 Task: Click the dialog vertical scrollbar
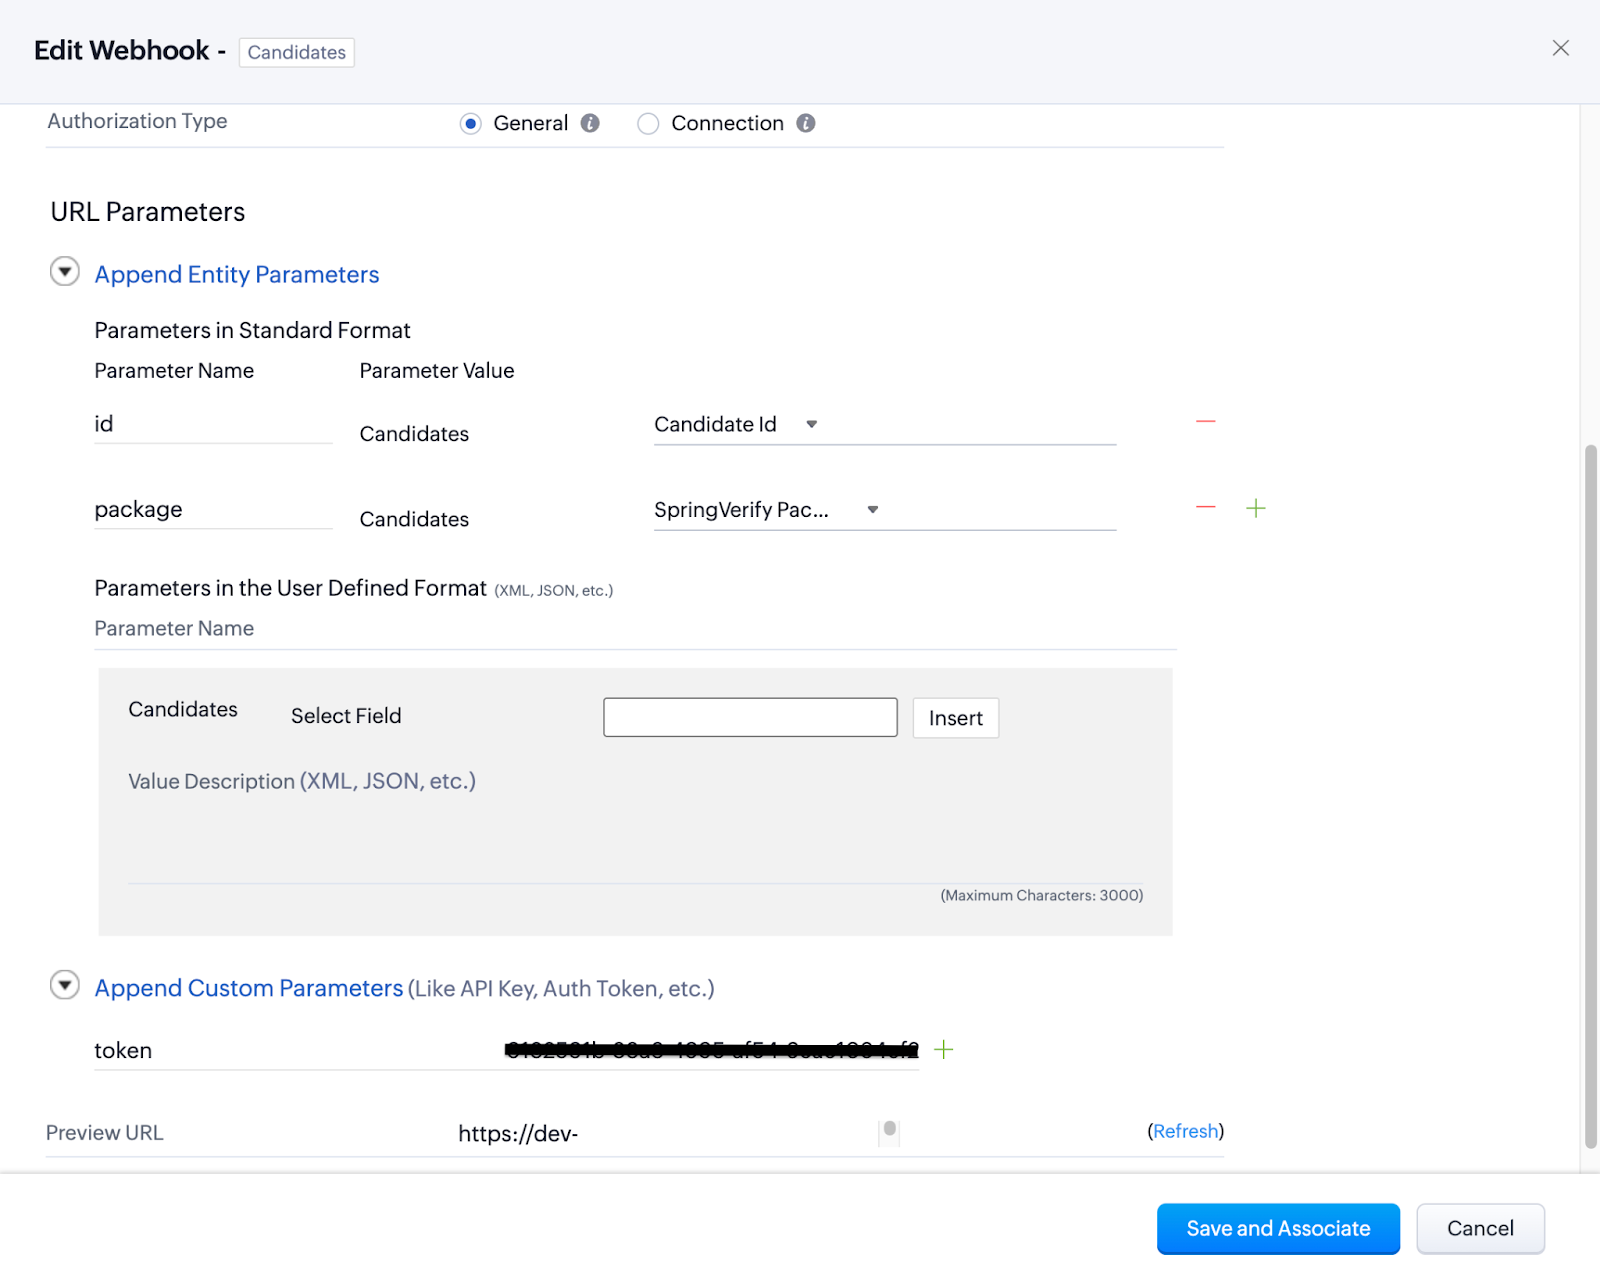click(1590, 796)
